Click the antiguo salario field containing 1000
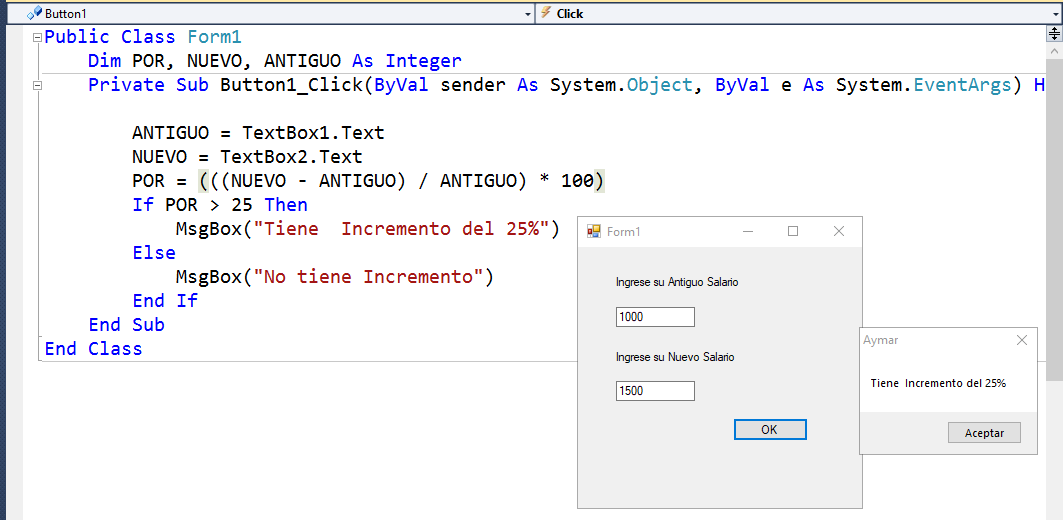Screen dimensions: 1063x520 tap(655, 317)
